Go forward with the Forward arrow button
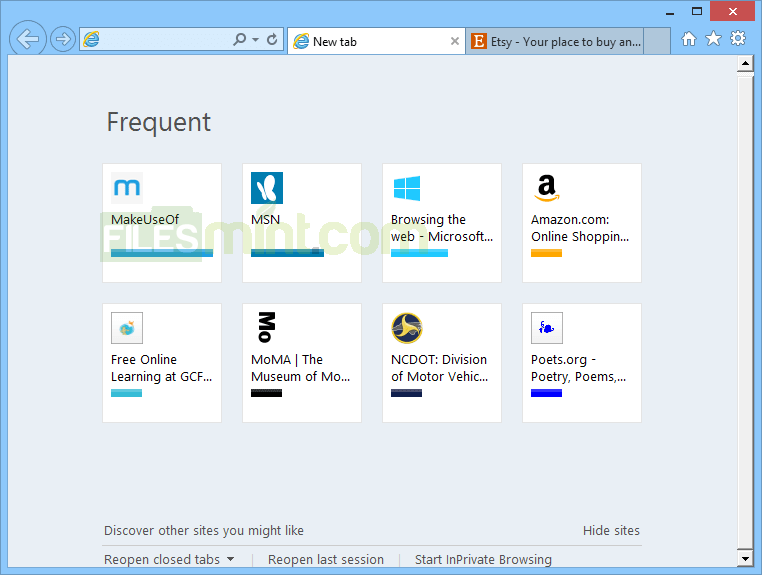Screen dimensions: 762x575 point(63,39)
